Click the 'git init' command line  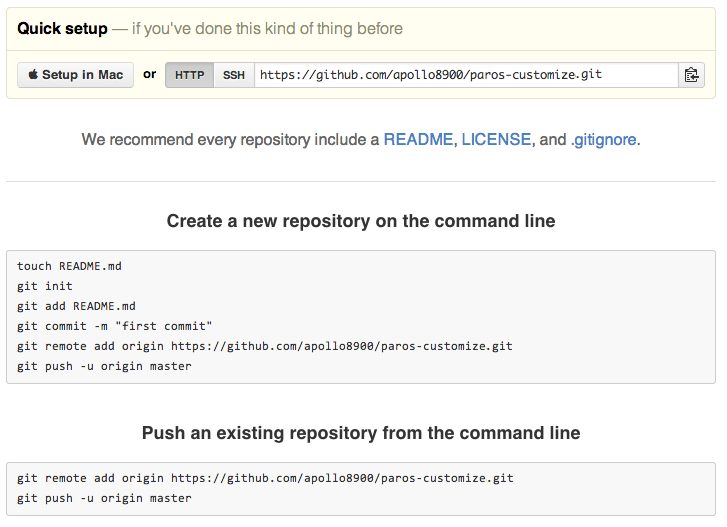click(45, 286)
